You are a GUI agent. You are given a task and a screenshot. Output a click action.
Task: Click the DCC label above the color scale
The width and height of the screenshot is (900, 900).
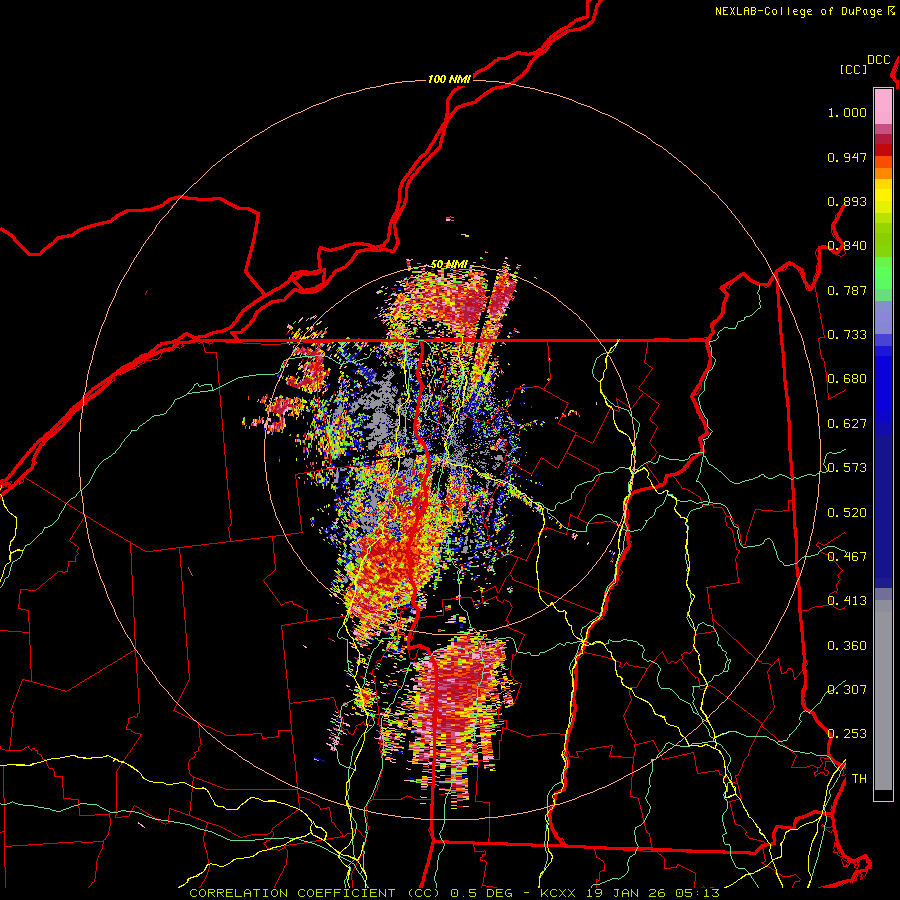click(x=878, y=60)
